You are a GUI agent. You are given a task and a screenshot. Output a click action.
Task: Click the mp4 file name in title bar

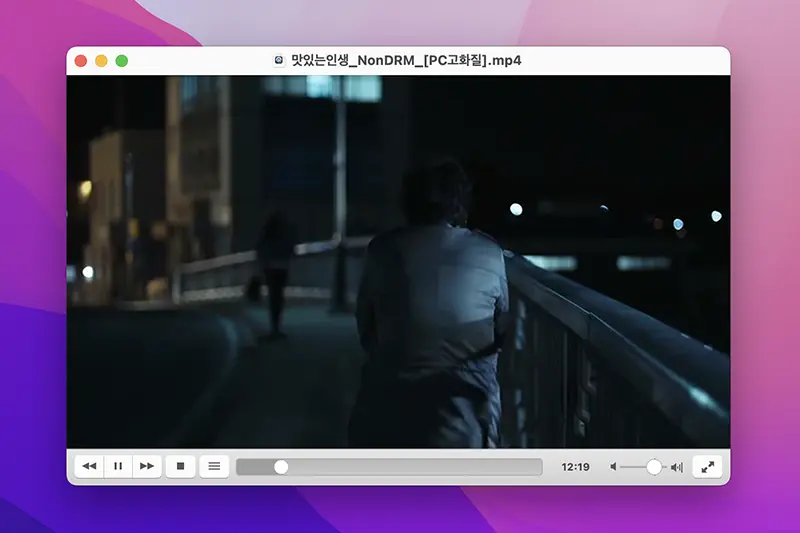click(x=405, y=61)
